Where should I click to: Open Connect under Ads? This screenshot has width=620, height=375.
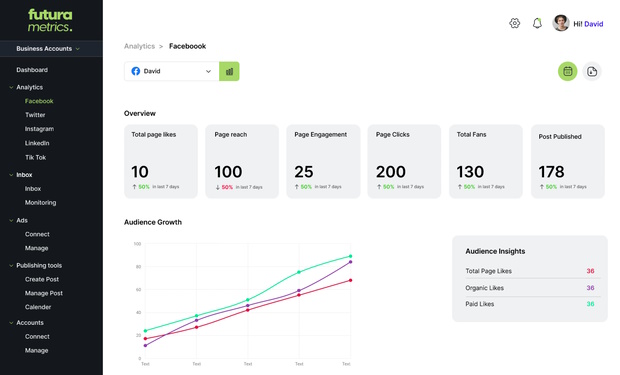37,234
